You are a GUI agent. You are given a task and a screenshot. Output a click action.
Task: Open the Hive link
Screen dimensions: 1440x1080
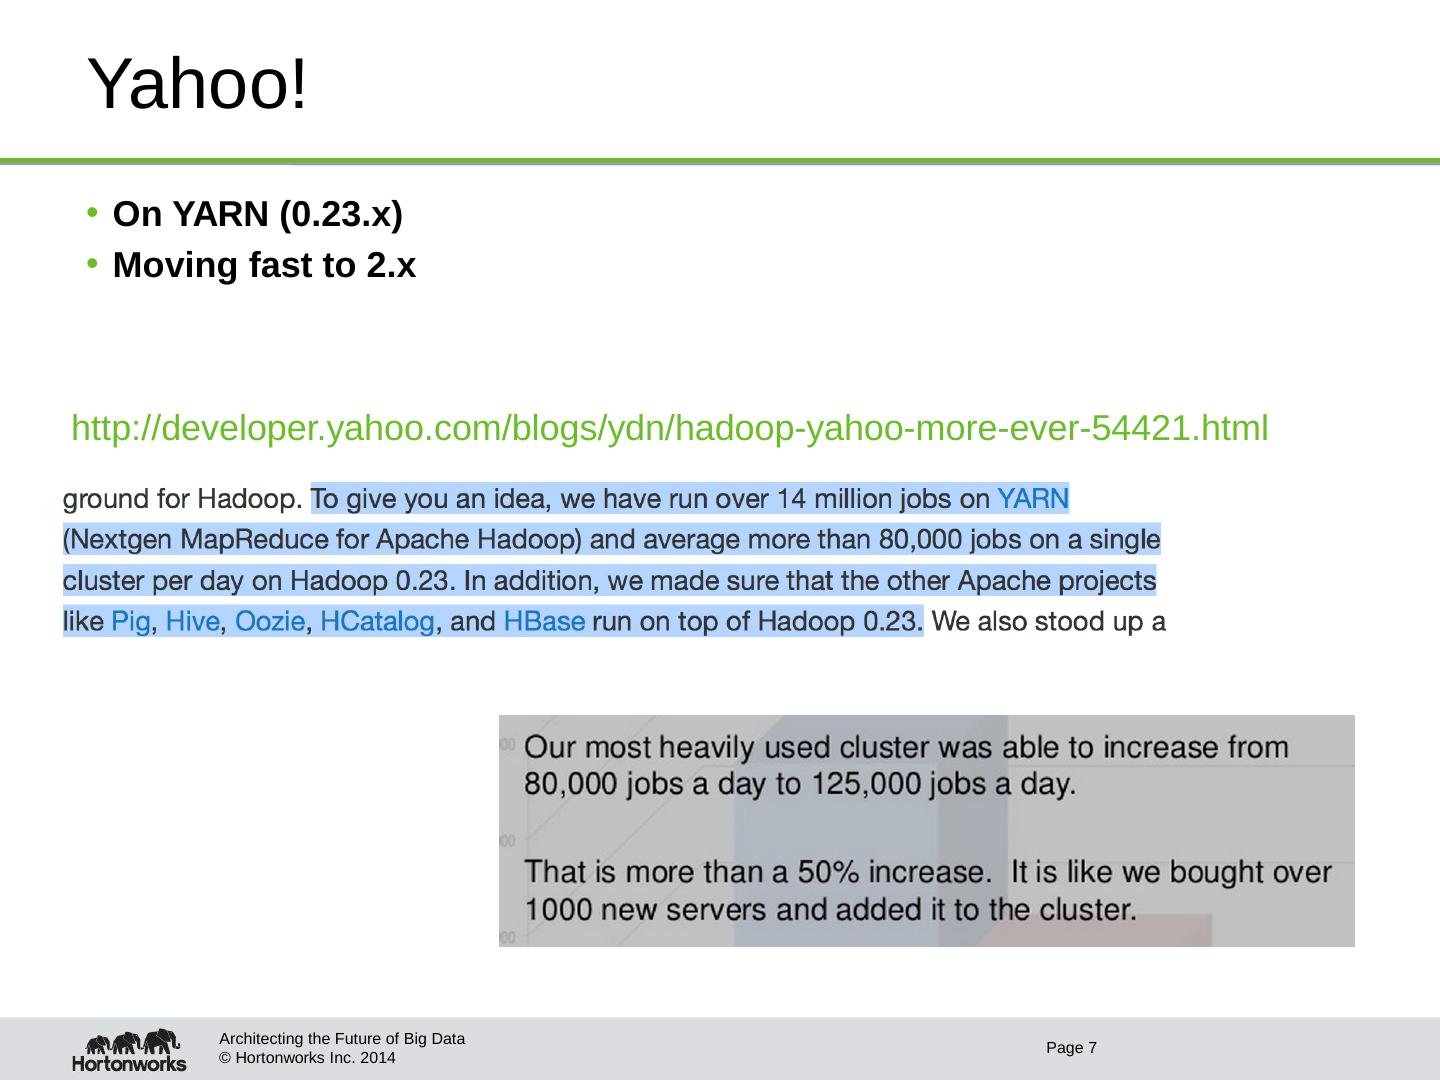(193, 622)
